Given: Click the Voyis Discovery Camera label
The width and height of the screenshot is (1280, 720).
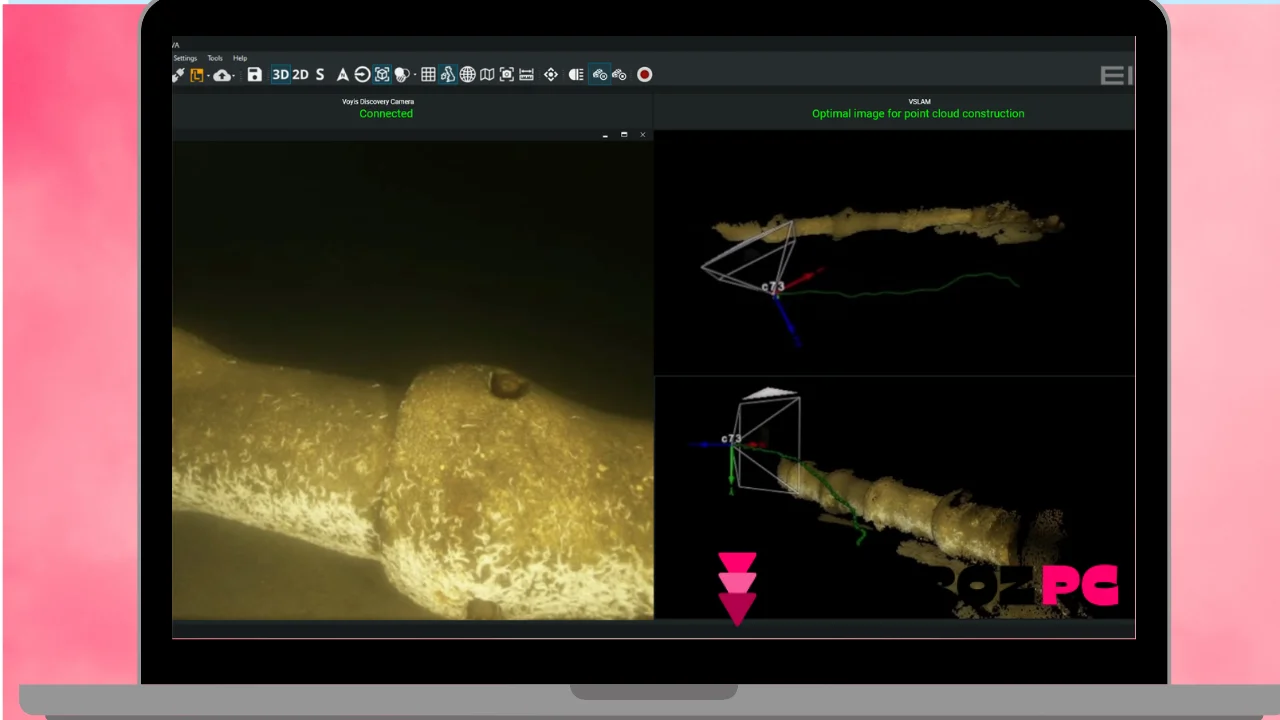Looking at the screenshot, I should [378, 102].
